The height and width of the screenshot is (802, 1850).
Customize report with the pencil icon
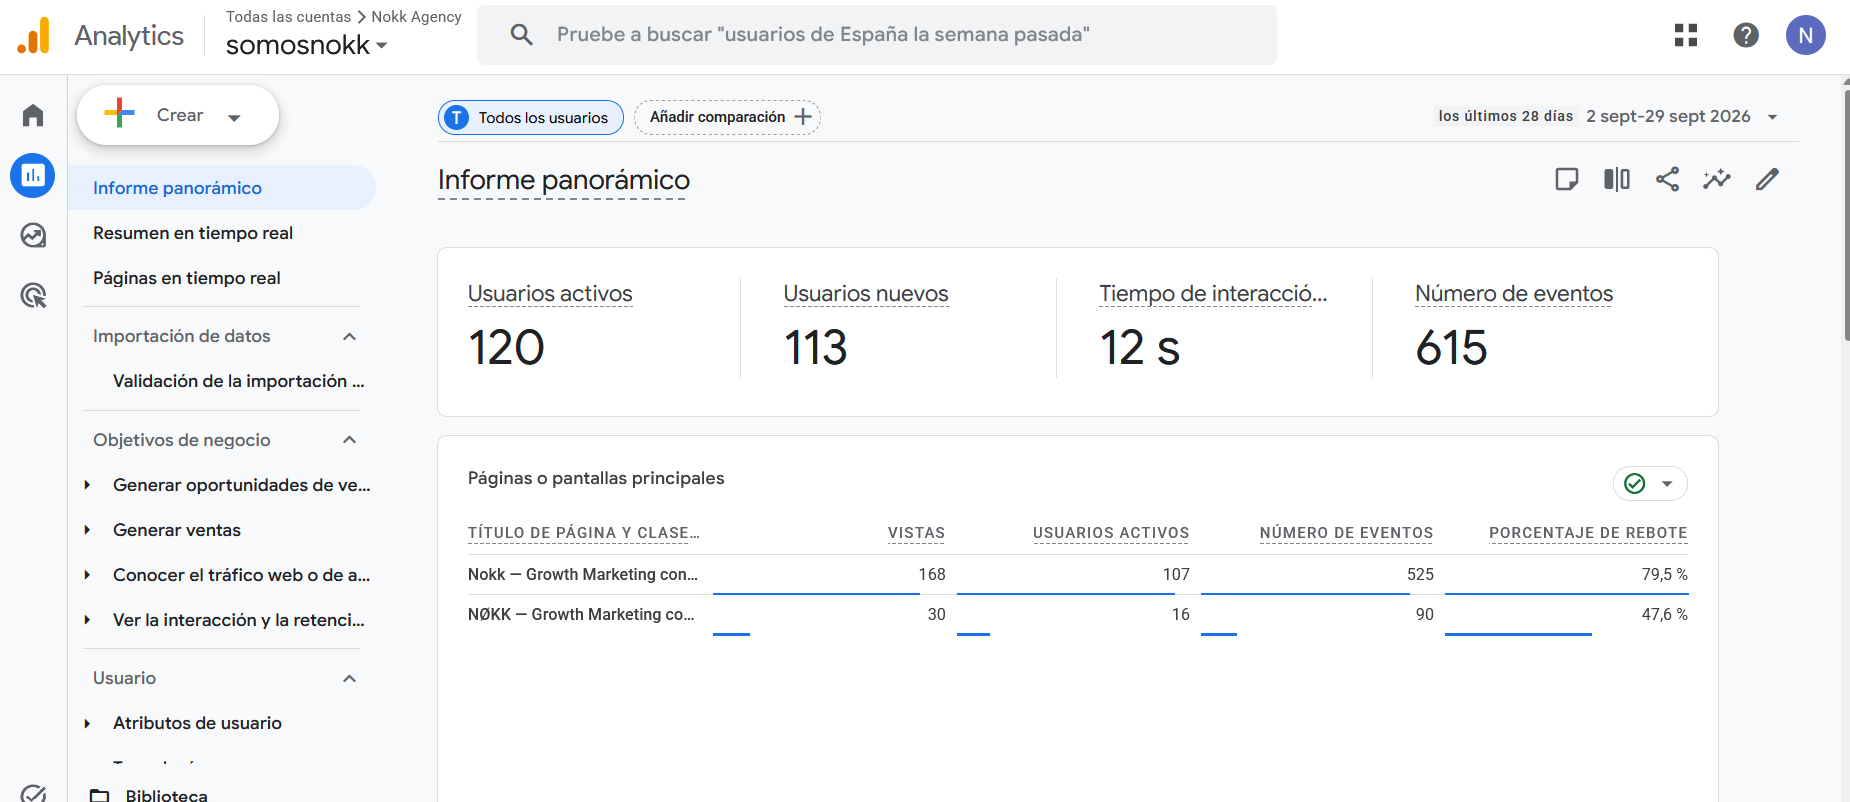pos(1767,179)
